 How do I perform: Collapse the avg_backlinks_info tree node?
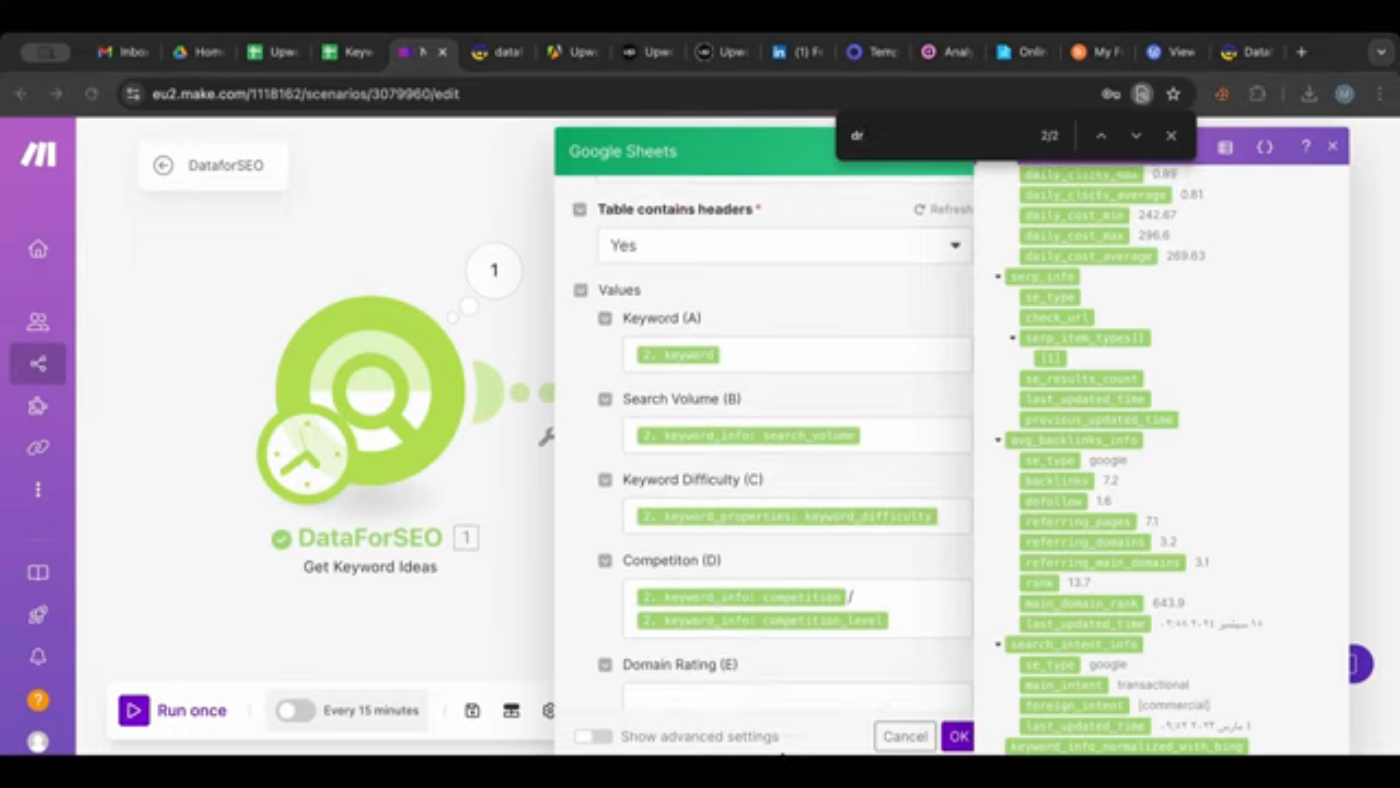click(x=998, y=440)
